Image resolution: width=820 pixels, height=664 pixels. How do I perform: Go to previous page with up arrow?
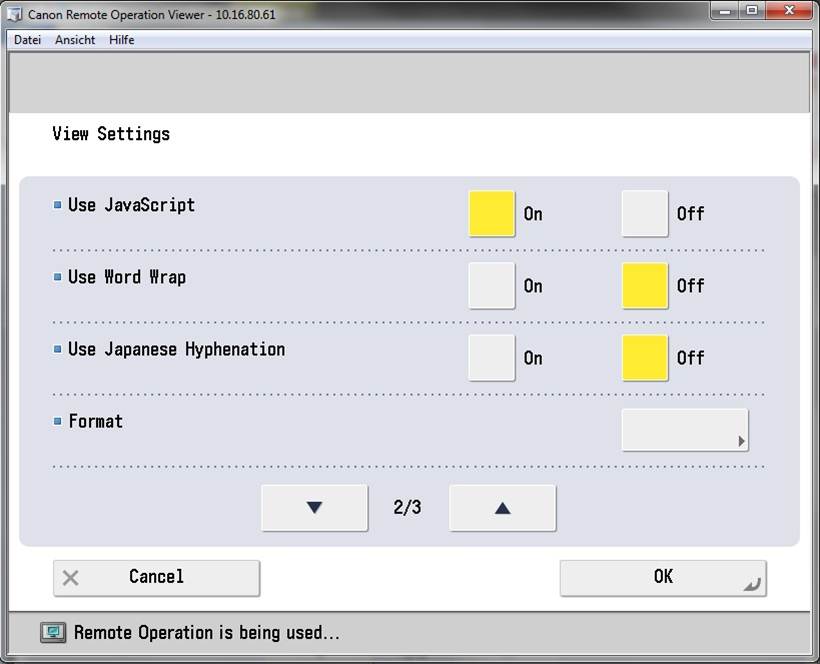pyautogui.click(x=502, y=508)
